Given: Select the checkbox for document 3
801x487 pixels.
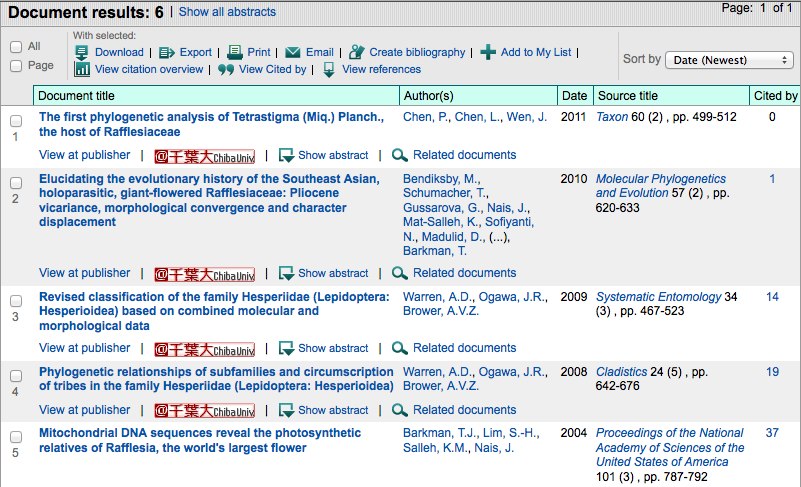Looking at the screenshot, I should point(15,301).
